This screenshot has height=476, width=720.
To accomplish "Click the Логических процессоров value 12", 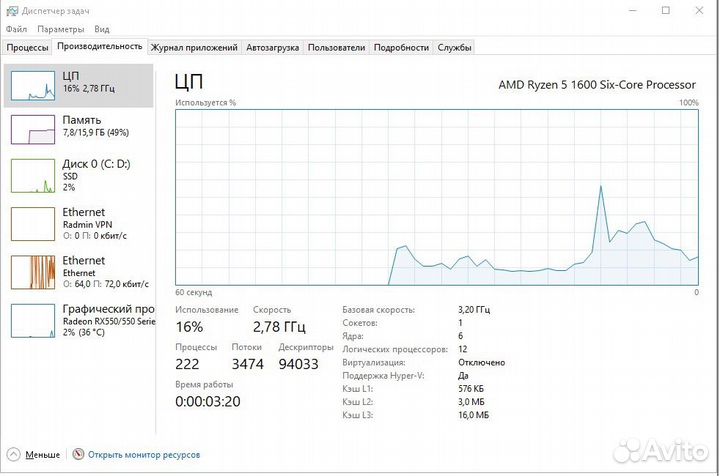I will click(462, 349).
